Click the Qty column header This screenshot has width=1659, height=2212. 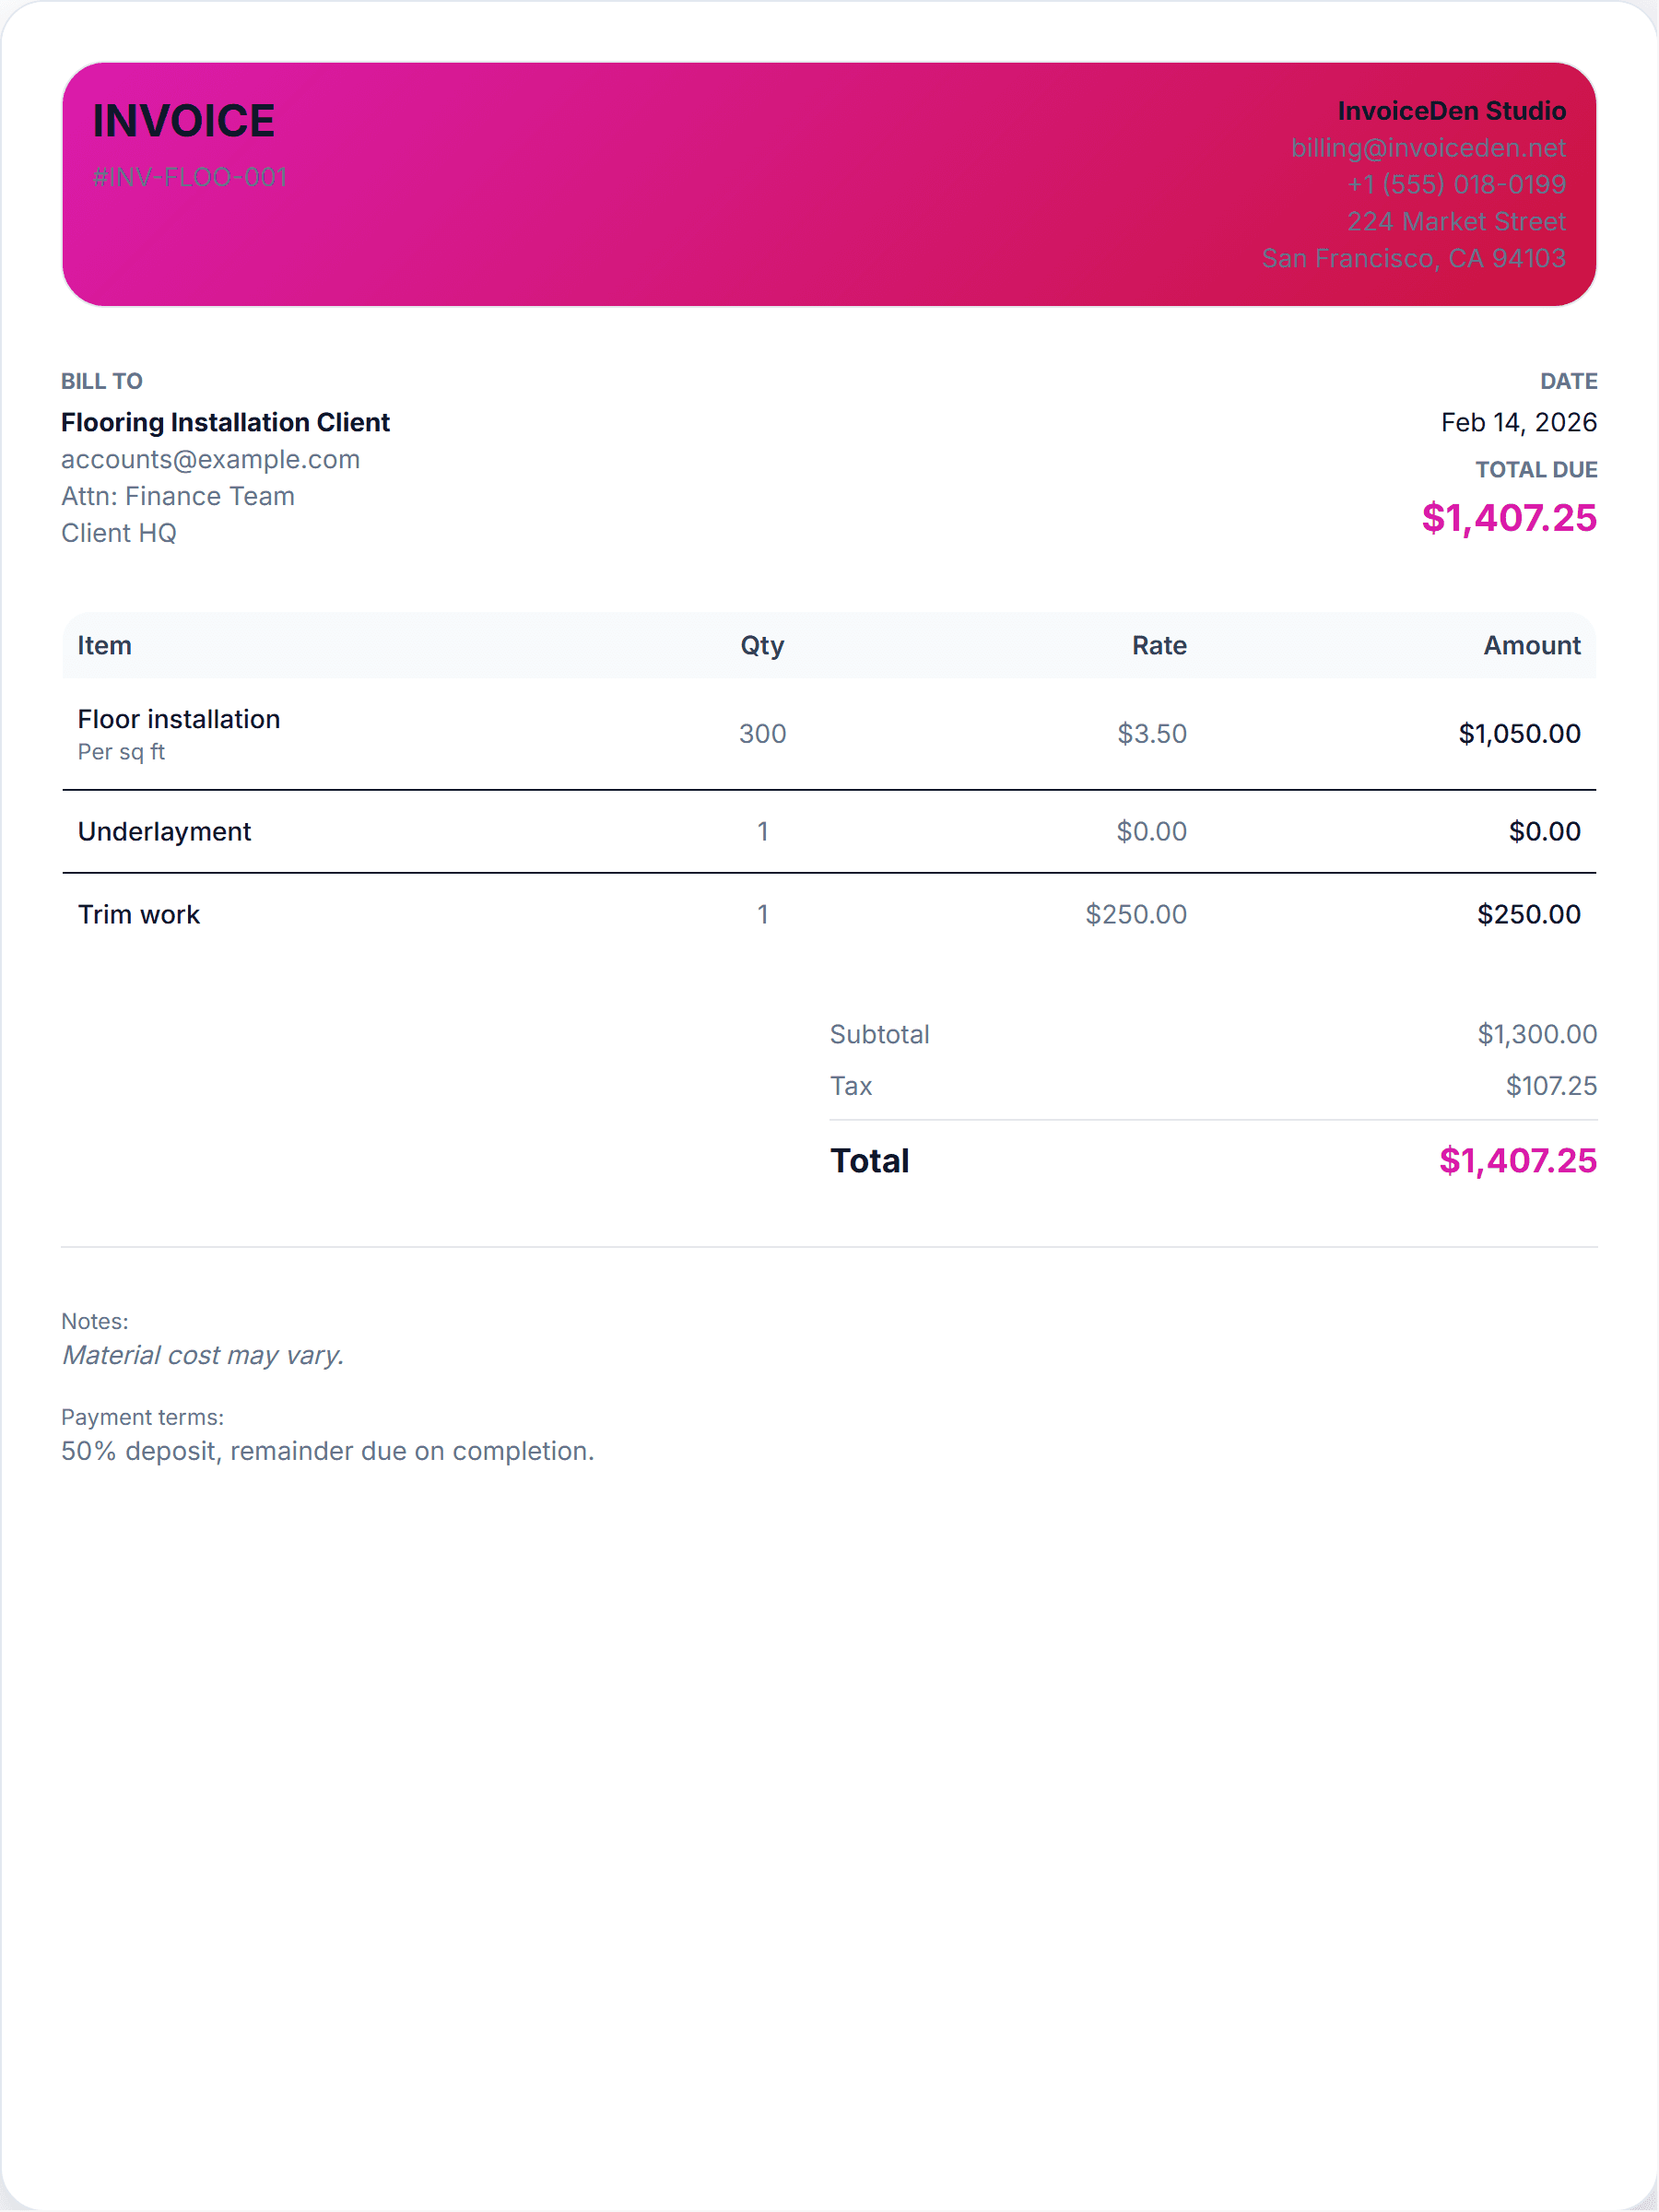point(762,645)
